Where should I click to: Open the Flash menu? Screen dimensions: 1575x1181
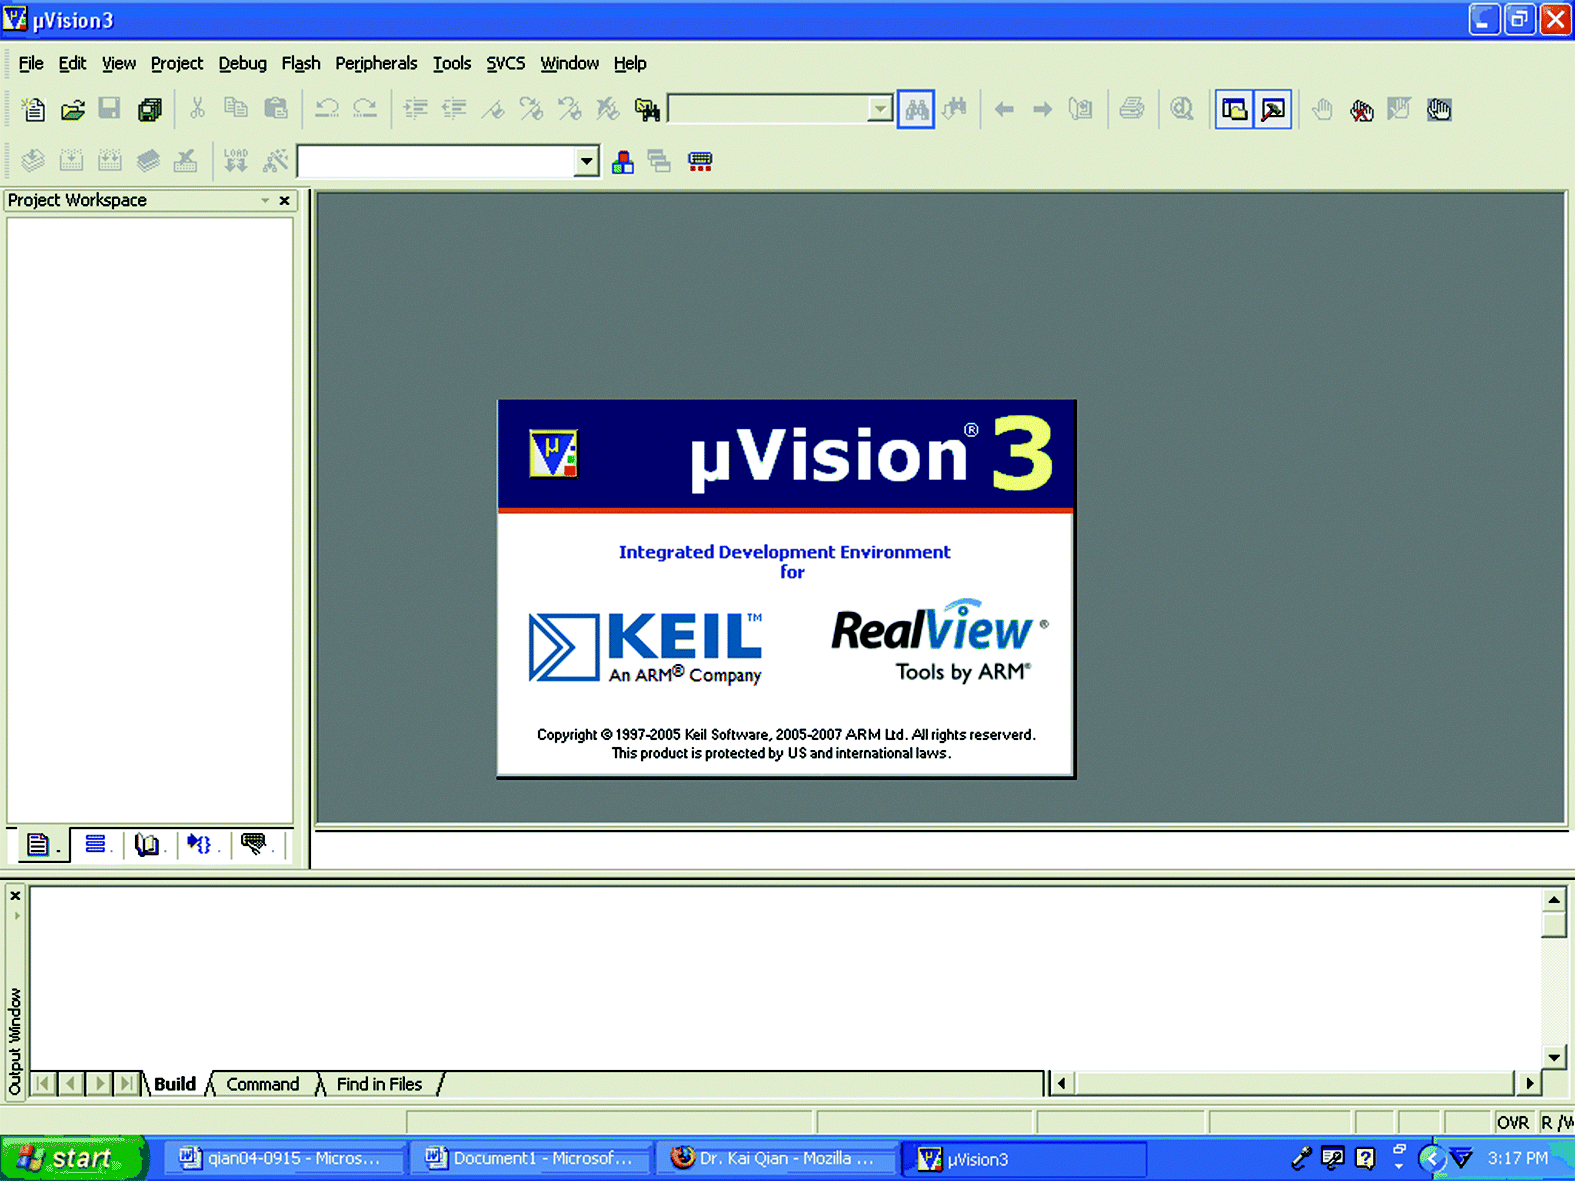click(301, 63)
